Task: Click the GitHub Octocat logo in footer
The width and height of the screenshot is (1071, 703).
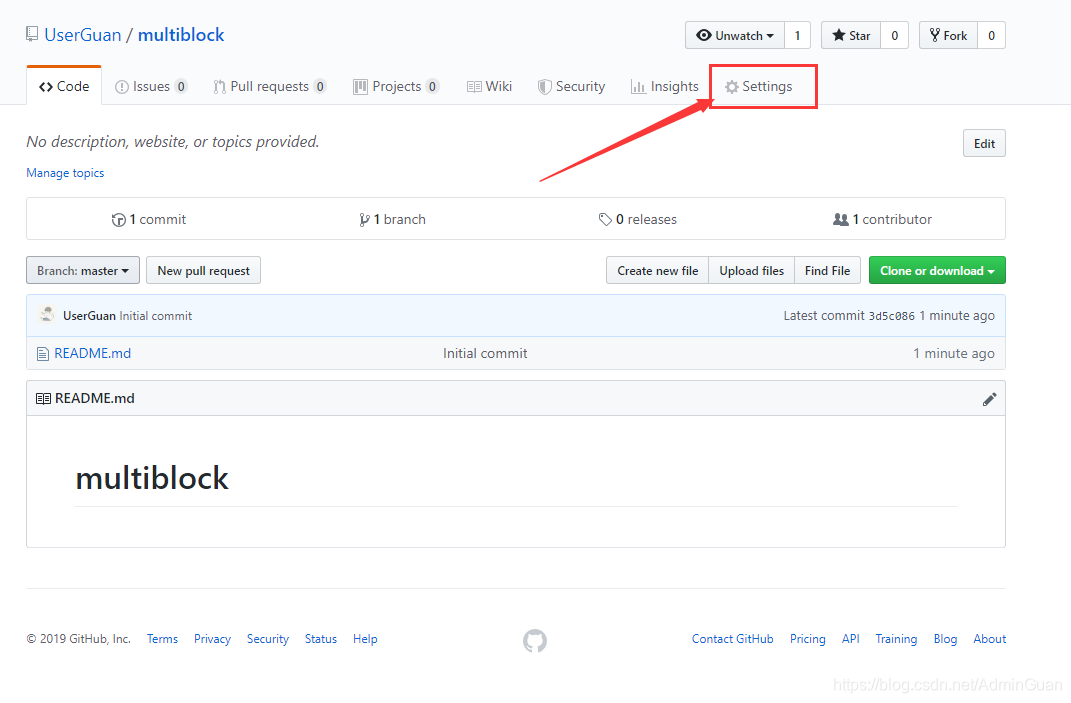Action: coord(535,640)
